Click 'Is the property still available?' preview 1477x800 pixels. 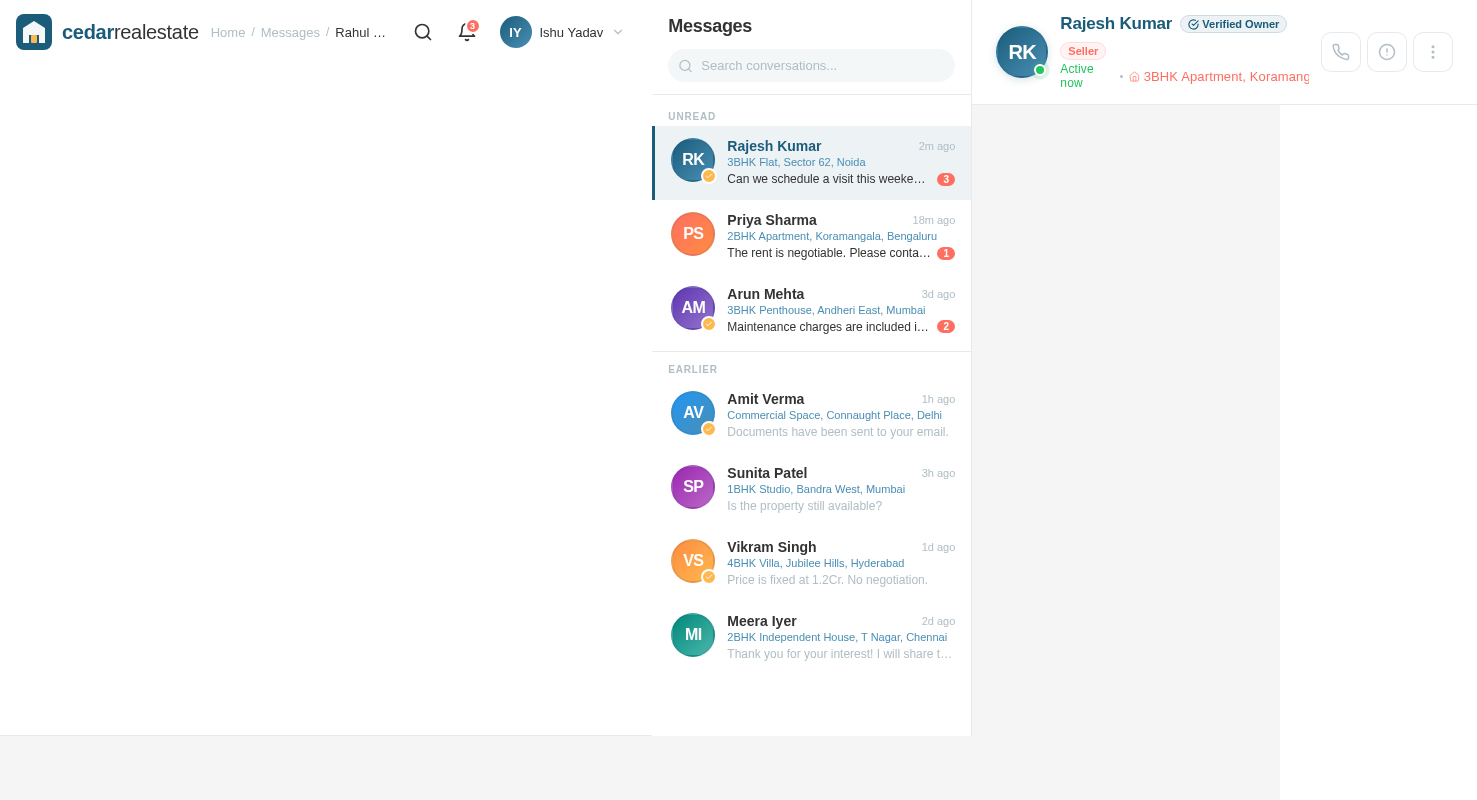pos(804,506)
